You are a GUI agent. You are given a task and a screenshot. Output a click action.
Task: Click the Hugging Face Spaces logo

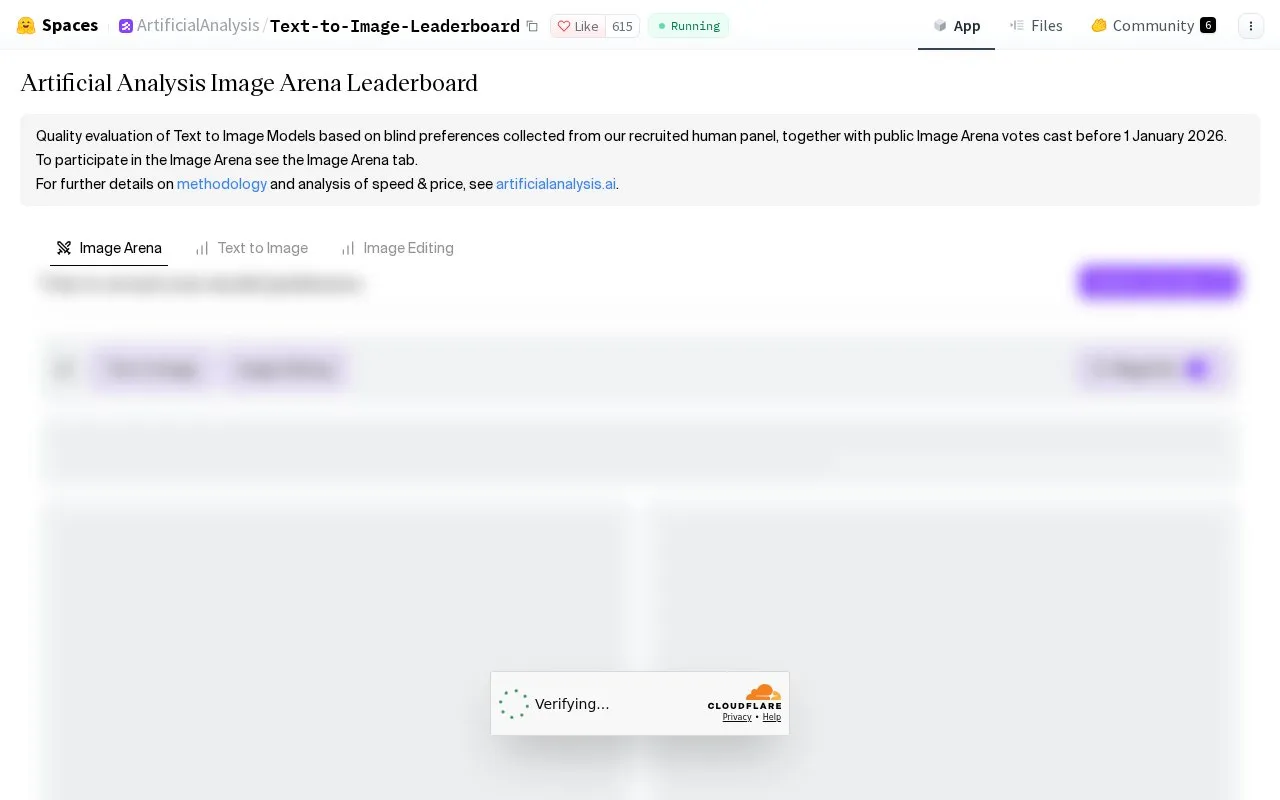[57, 25]
